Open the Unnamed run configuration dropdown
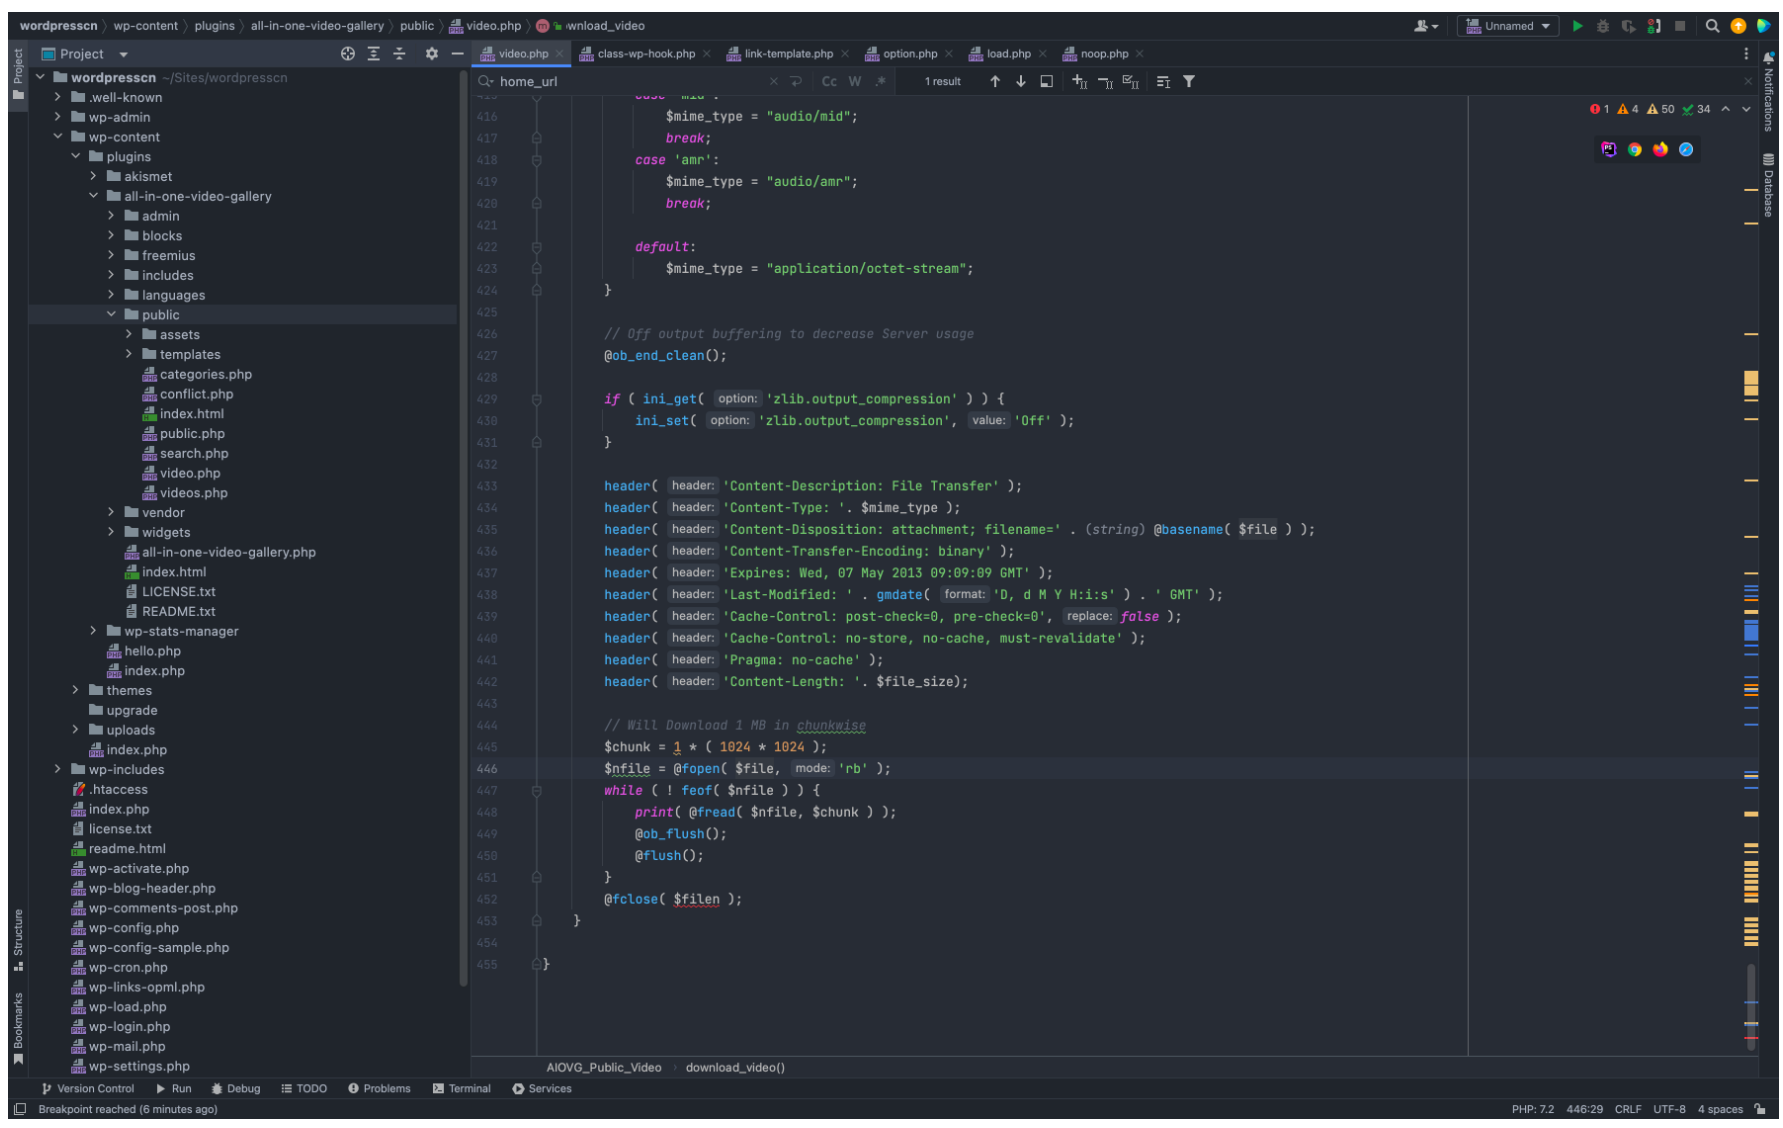Image resolution: width=1783 pixels, height=1128 pixels. tap(1507, 26)
